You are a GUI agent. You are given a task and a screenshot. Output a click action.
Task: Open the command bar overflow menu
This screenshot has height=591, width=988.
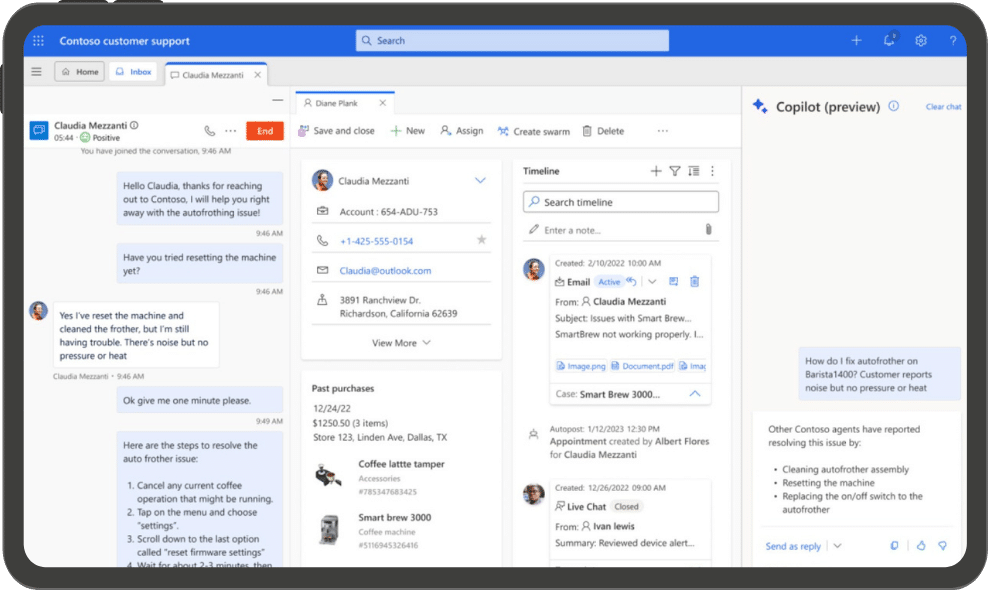click(662, 131)
